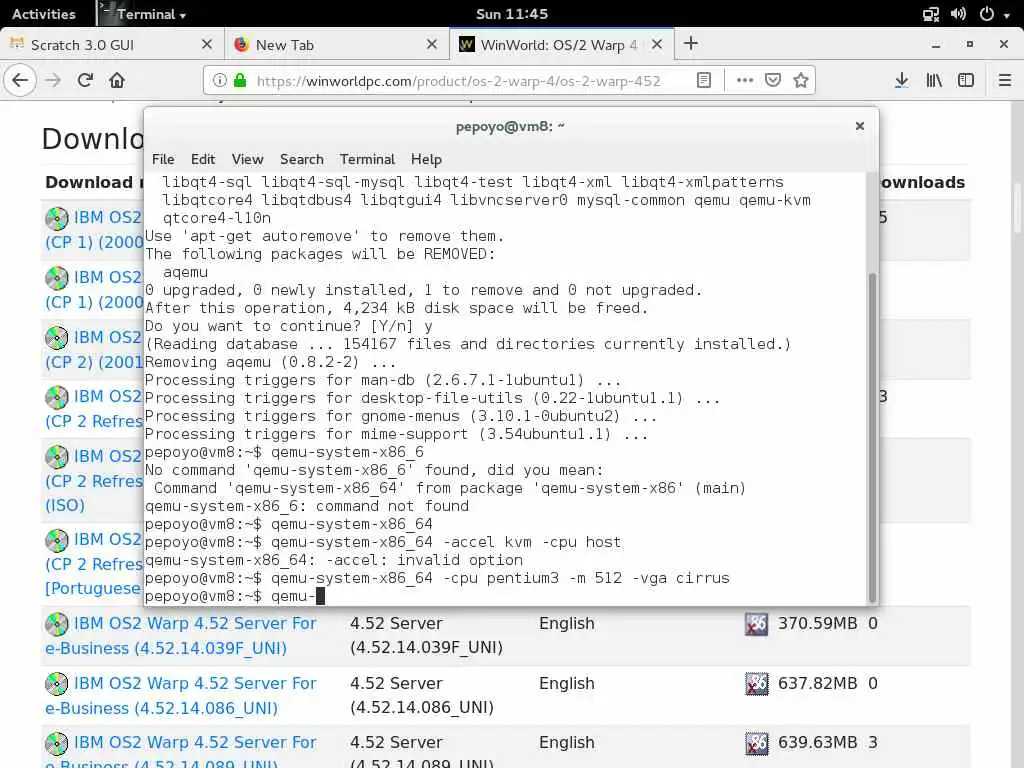Open terminal Help menu
Image resolution: width=1024 pixels, height=768 pixels.
click(426, 159)
